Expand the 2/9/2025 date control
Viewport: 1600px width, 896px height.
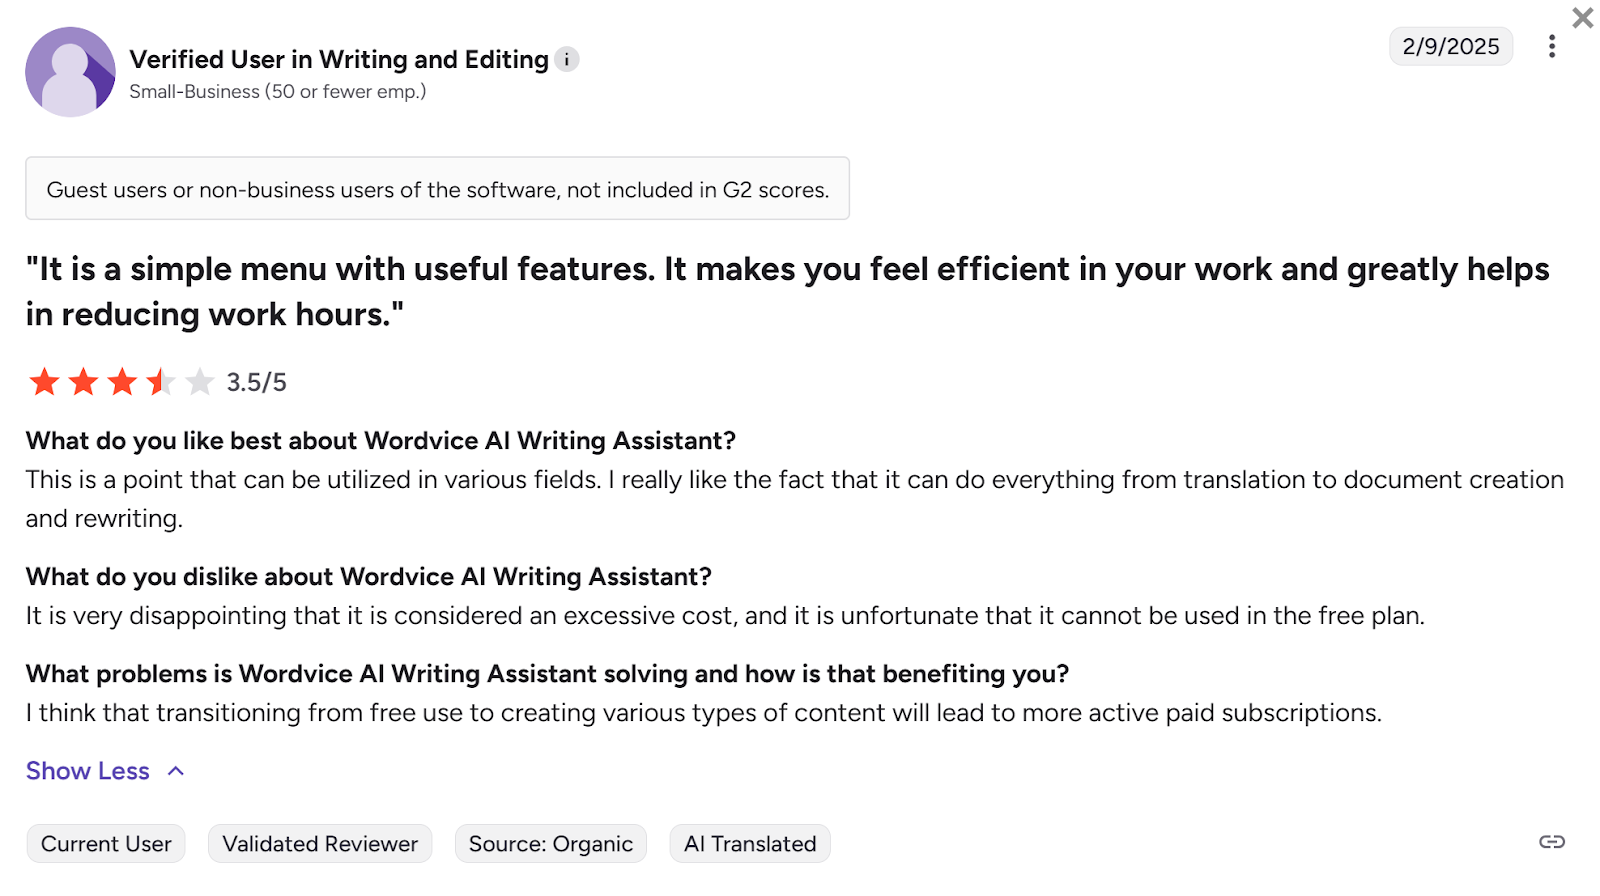pos(1451,46)
